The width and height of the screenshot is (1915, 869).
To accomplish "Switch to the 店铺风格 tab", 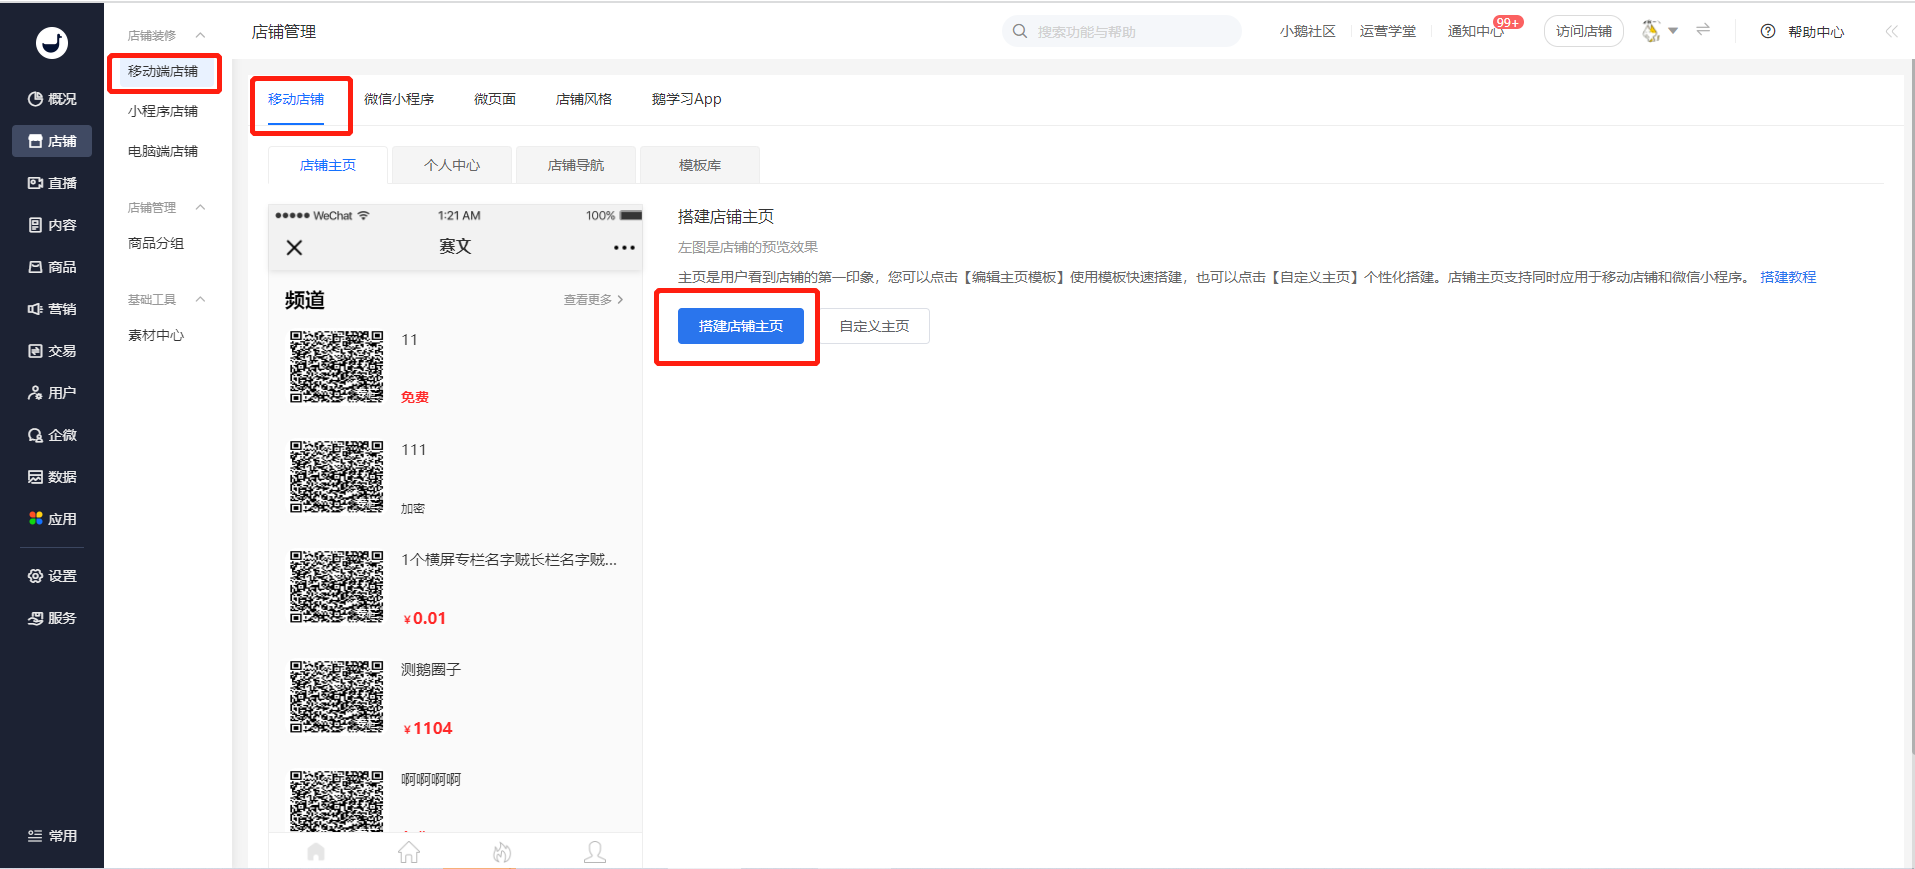I will 584,99.
